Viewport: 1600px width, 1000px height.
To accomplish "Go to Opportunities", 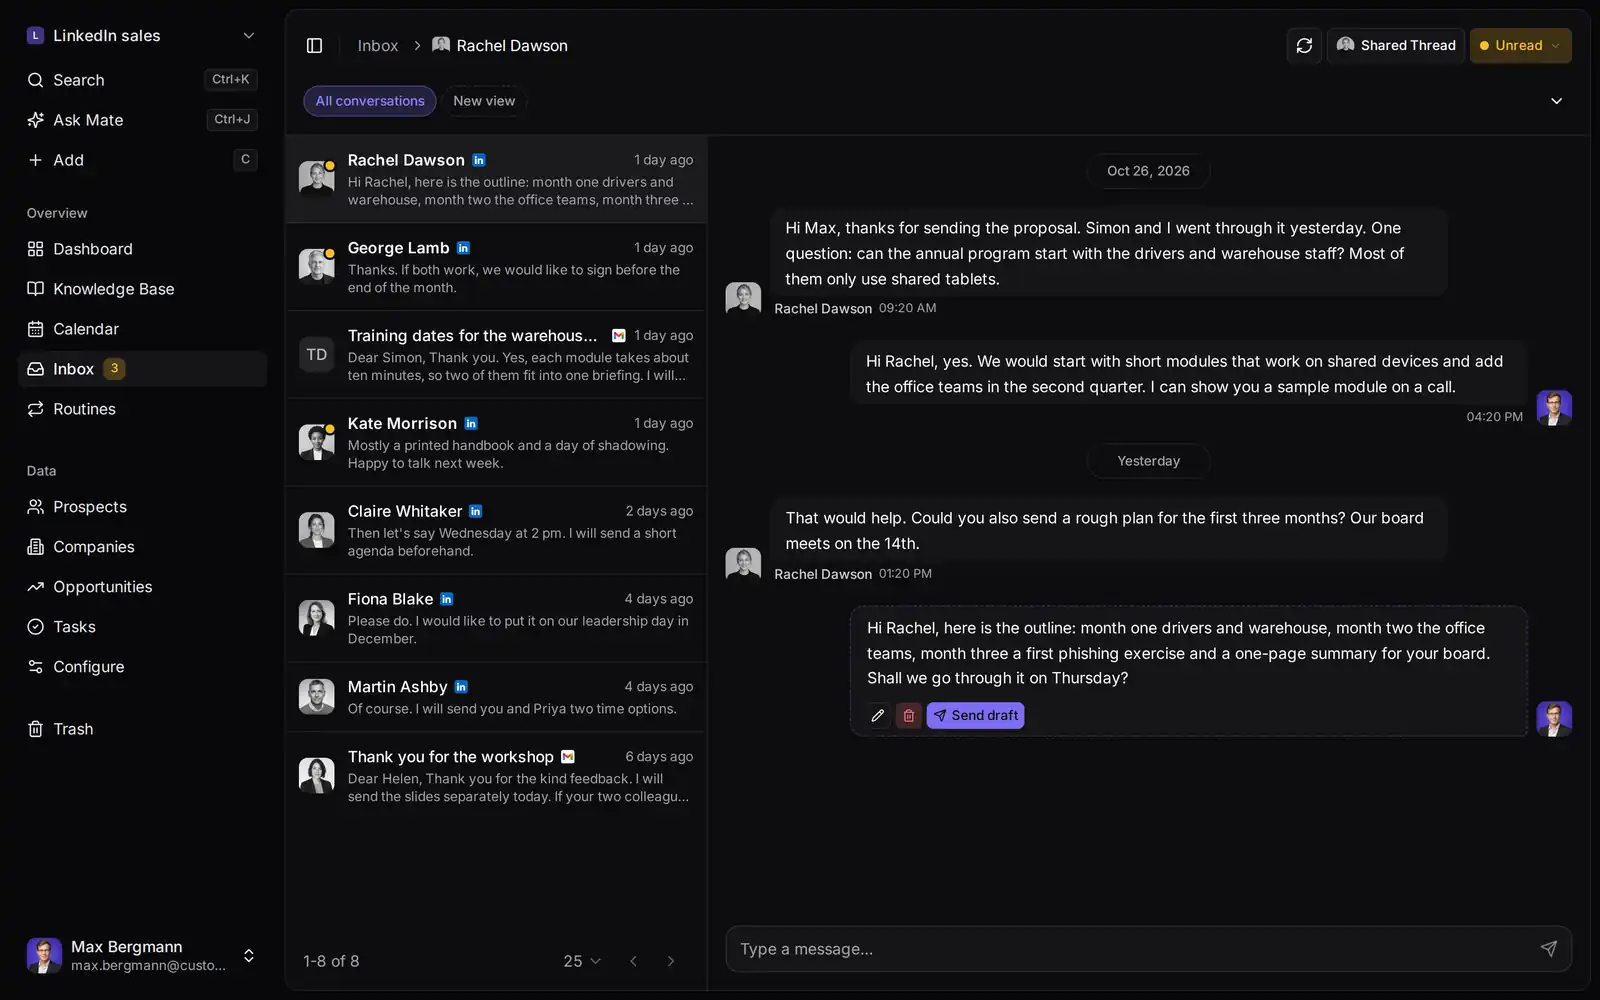I will (x=142, y=587).
